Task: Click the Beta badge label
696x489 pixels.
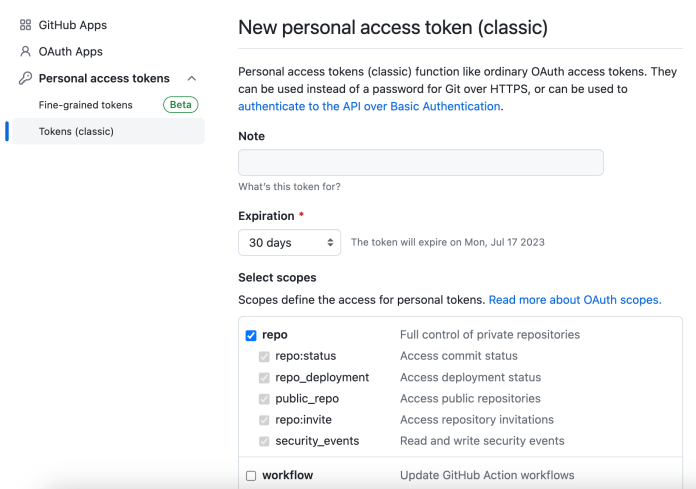Action: (x=181, y=105)
